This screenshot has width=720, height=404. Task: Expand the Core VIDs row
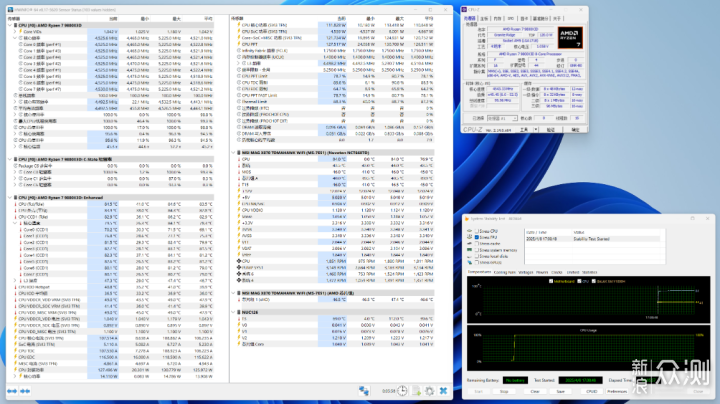pyautogui.click(x=15, y=32)
